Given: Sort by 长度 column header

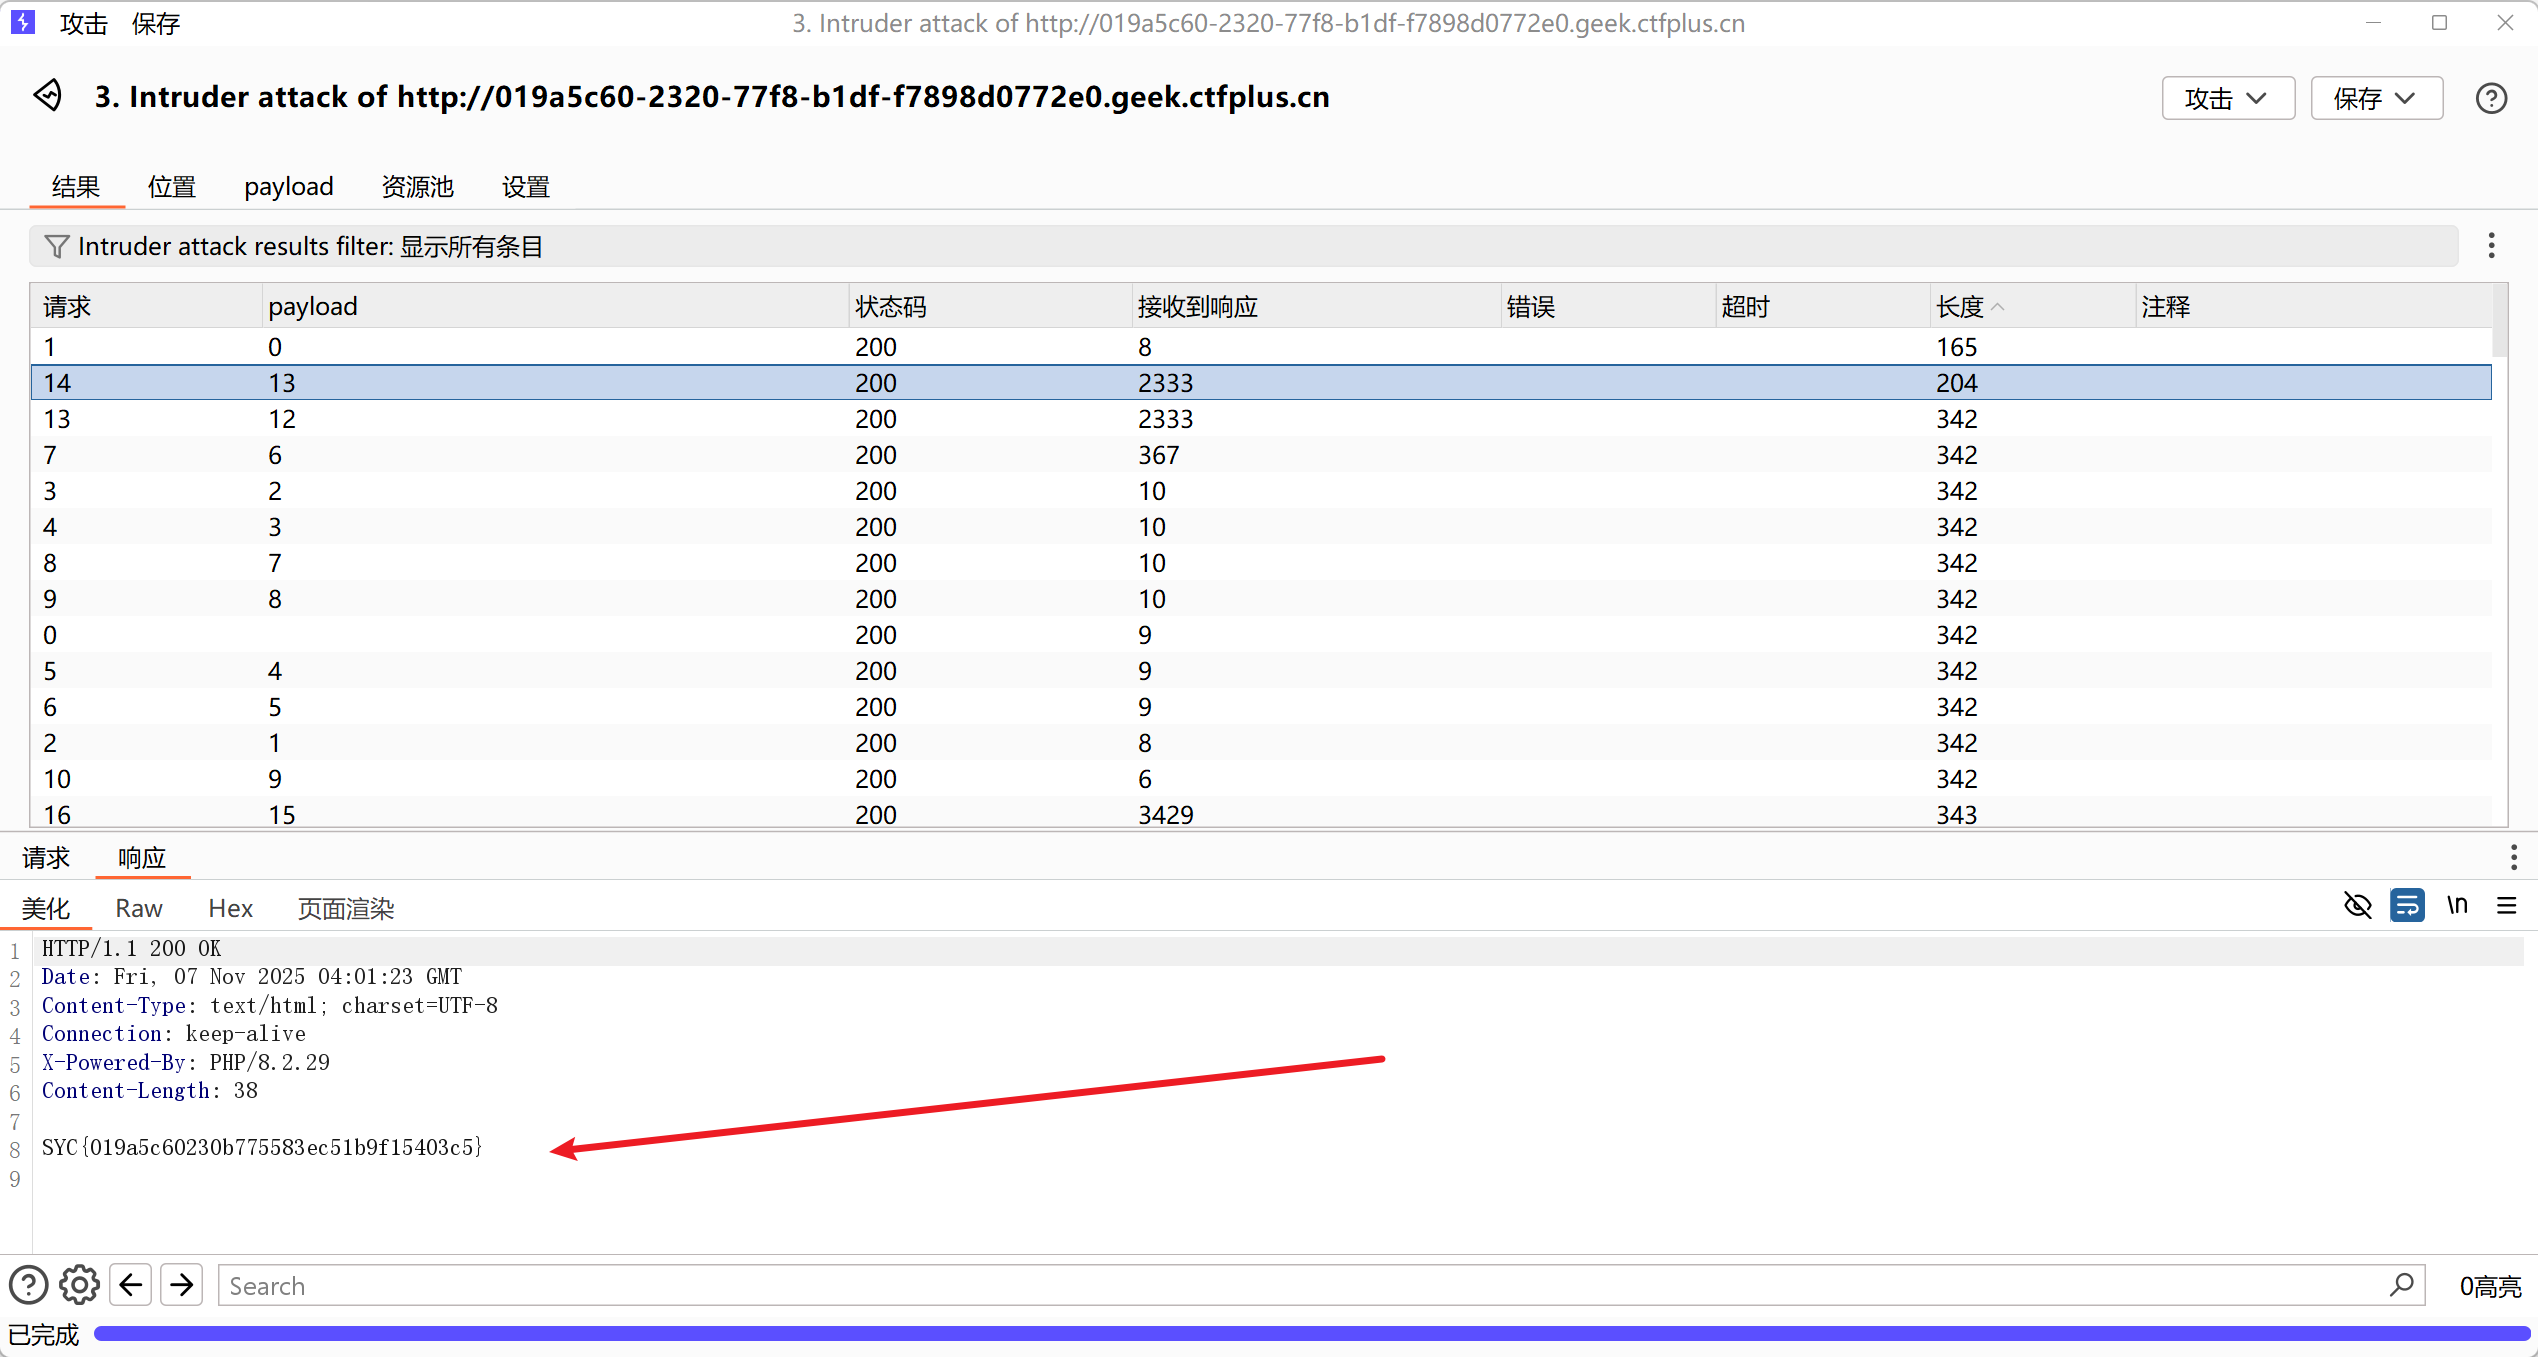Looking at the screenshot, I should 1960,307.
